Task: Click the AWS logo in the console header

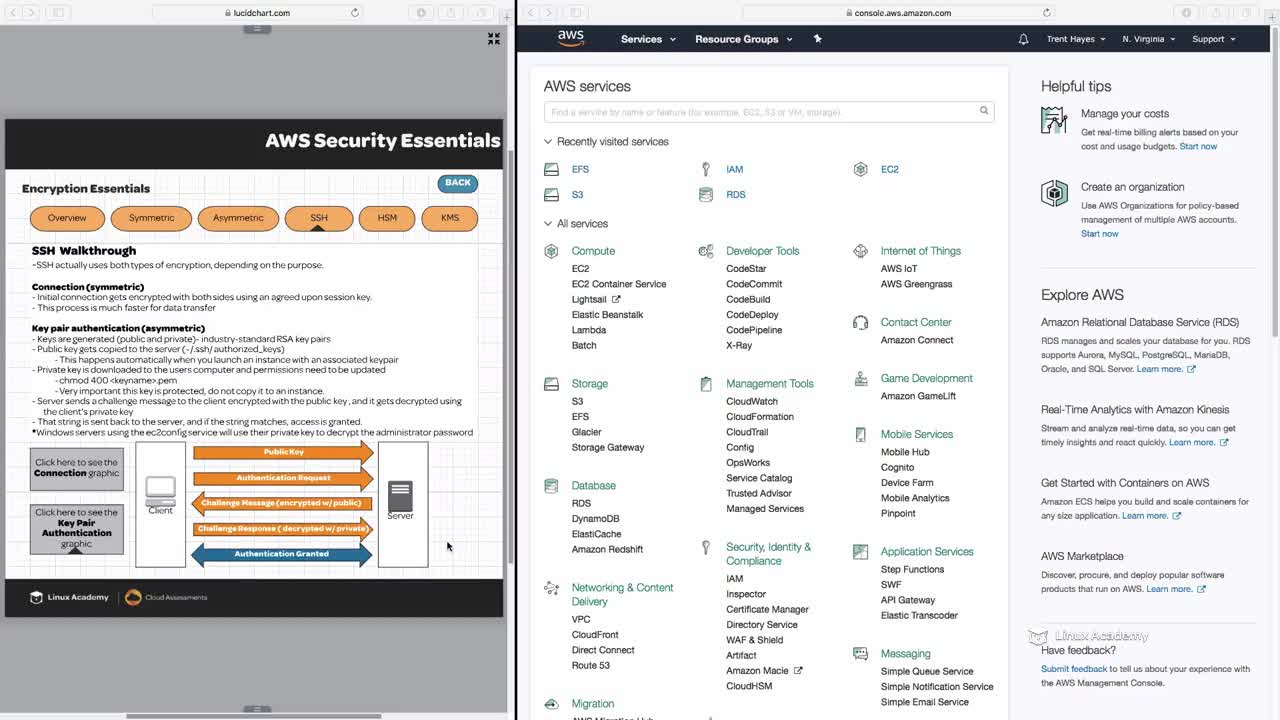Action: pos(571,38)
